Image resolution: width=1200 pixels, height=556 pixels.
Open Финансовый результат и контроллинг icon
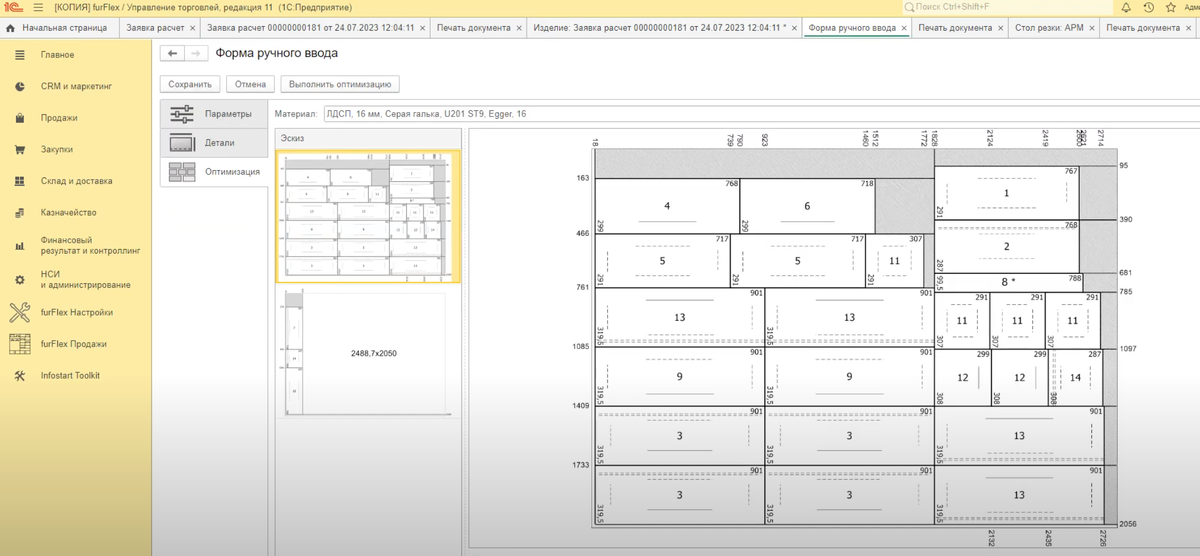(x=20, y=246)
